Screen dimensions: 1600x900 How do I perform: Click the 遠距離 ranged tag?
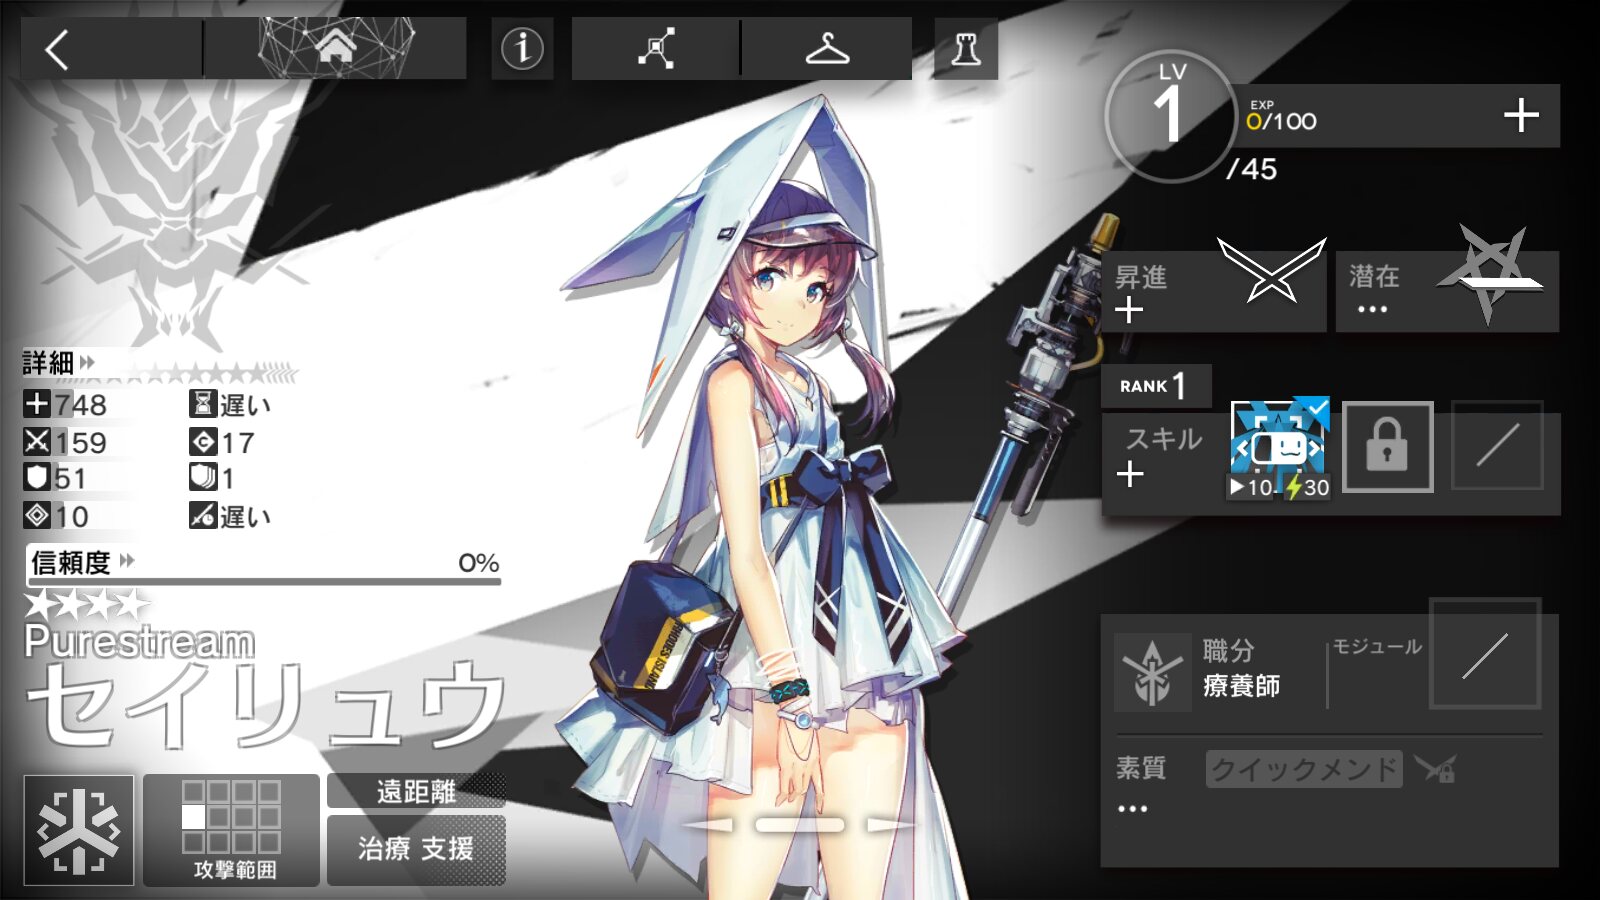pyautogui.click(x=416, y=791)
